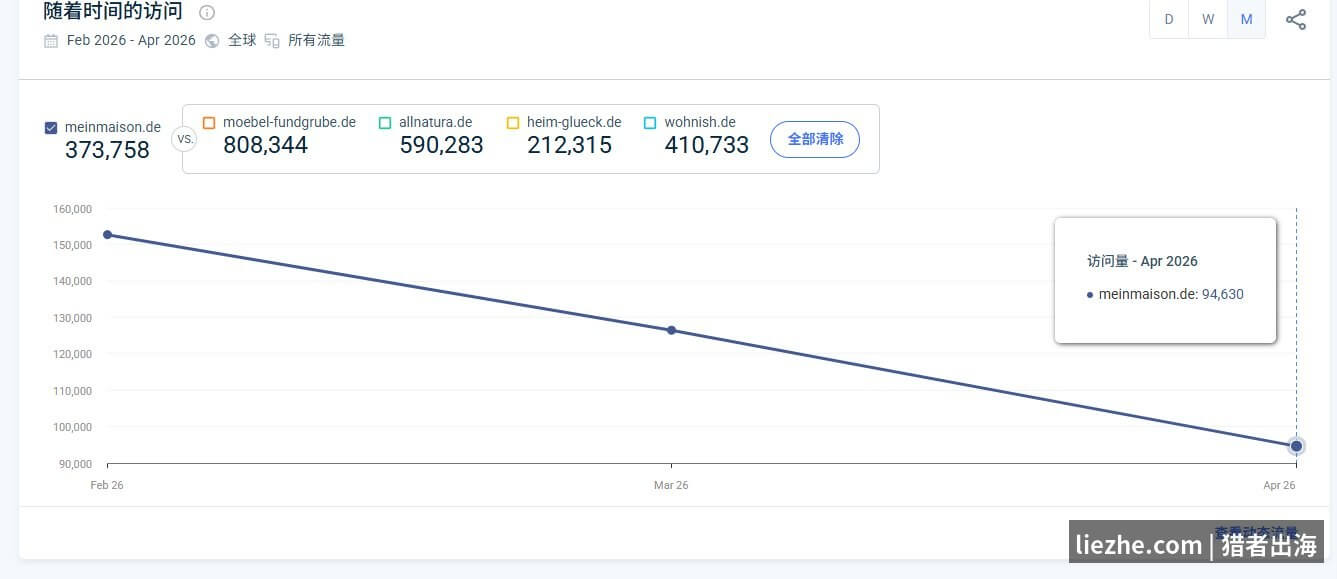This screenshot has width=1337, height=579.
Task: Tick the wohnish.de checkbox
Action: pyautogui.click(x=650, y=123)
